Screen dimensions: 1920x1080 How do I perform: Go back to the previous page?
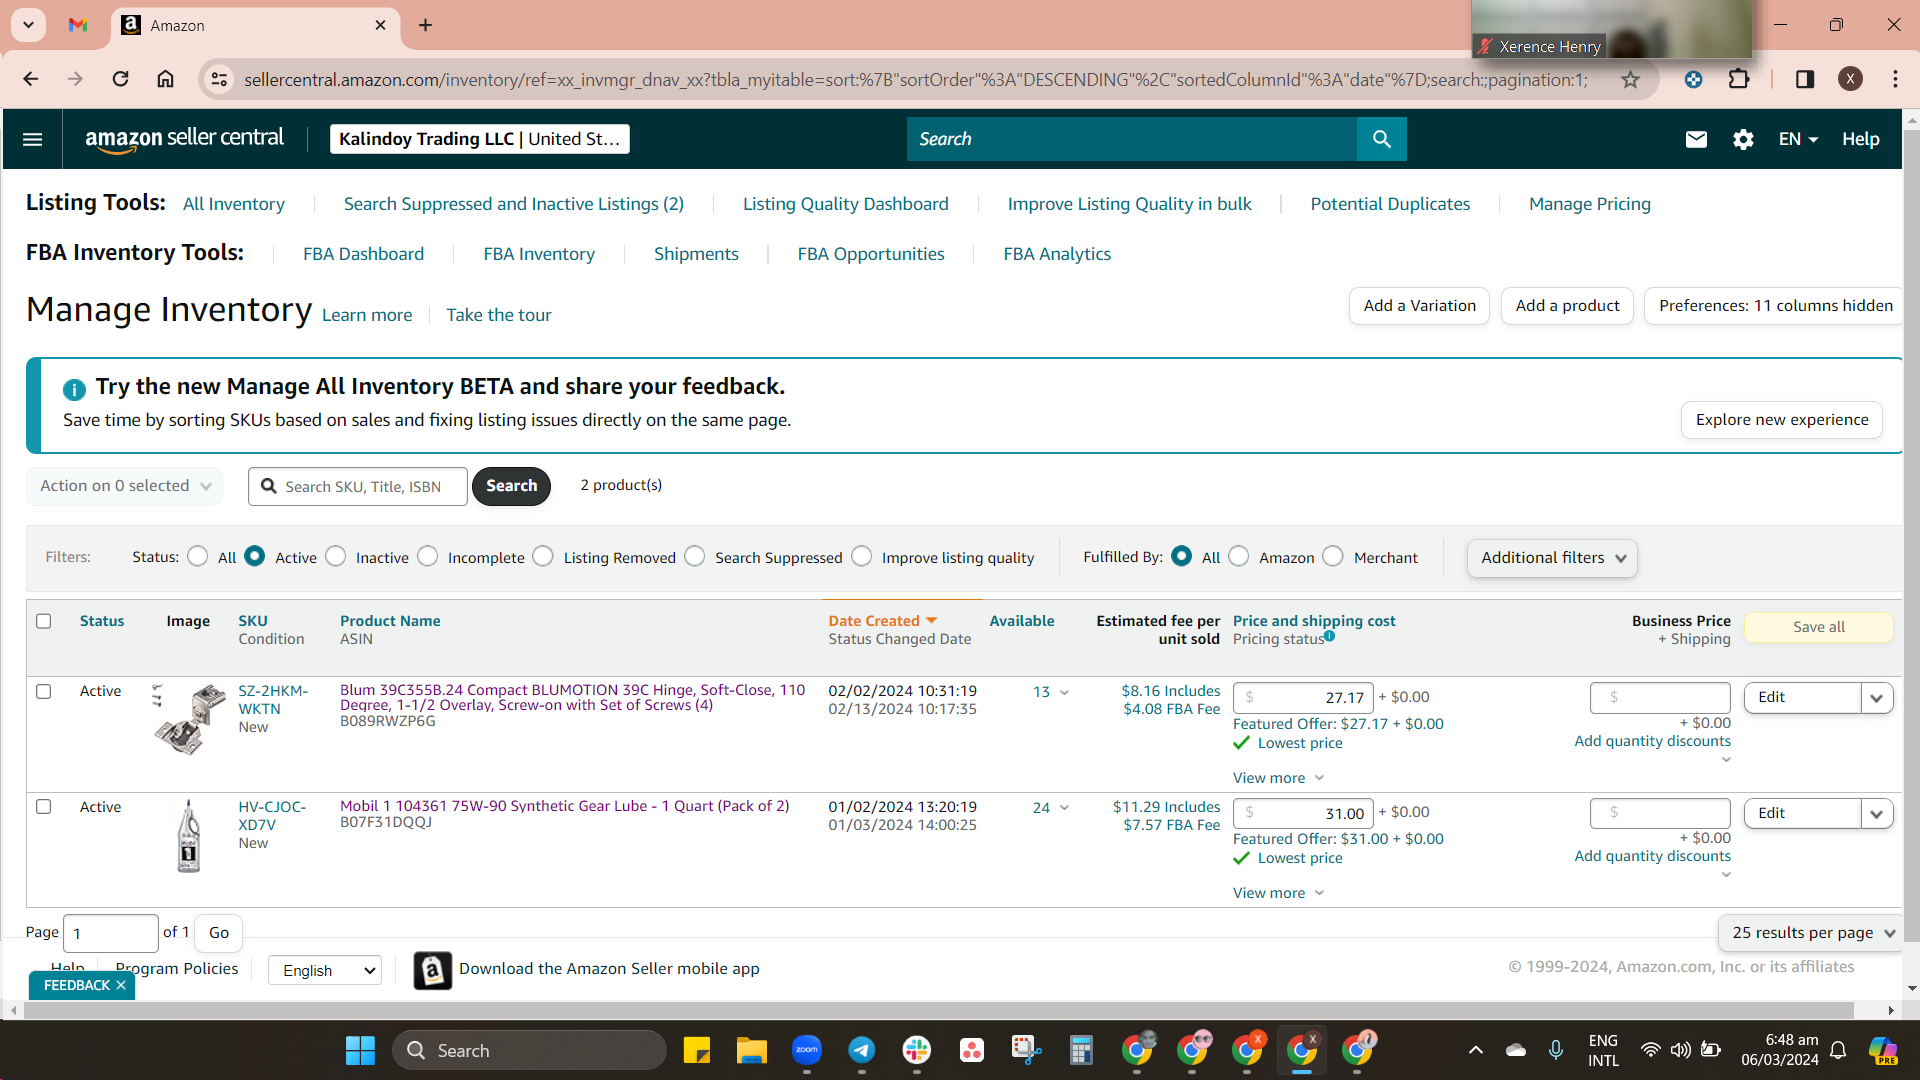tap(31, 79)
